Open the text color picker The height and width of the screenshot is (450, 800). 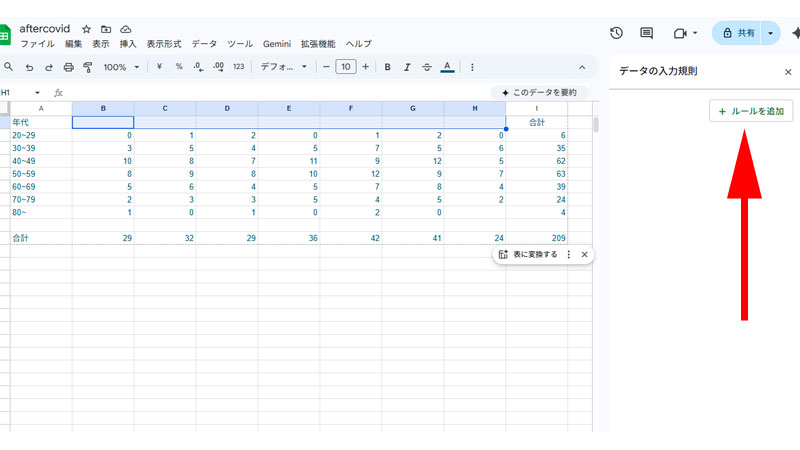tap(447, 67)
